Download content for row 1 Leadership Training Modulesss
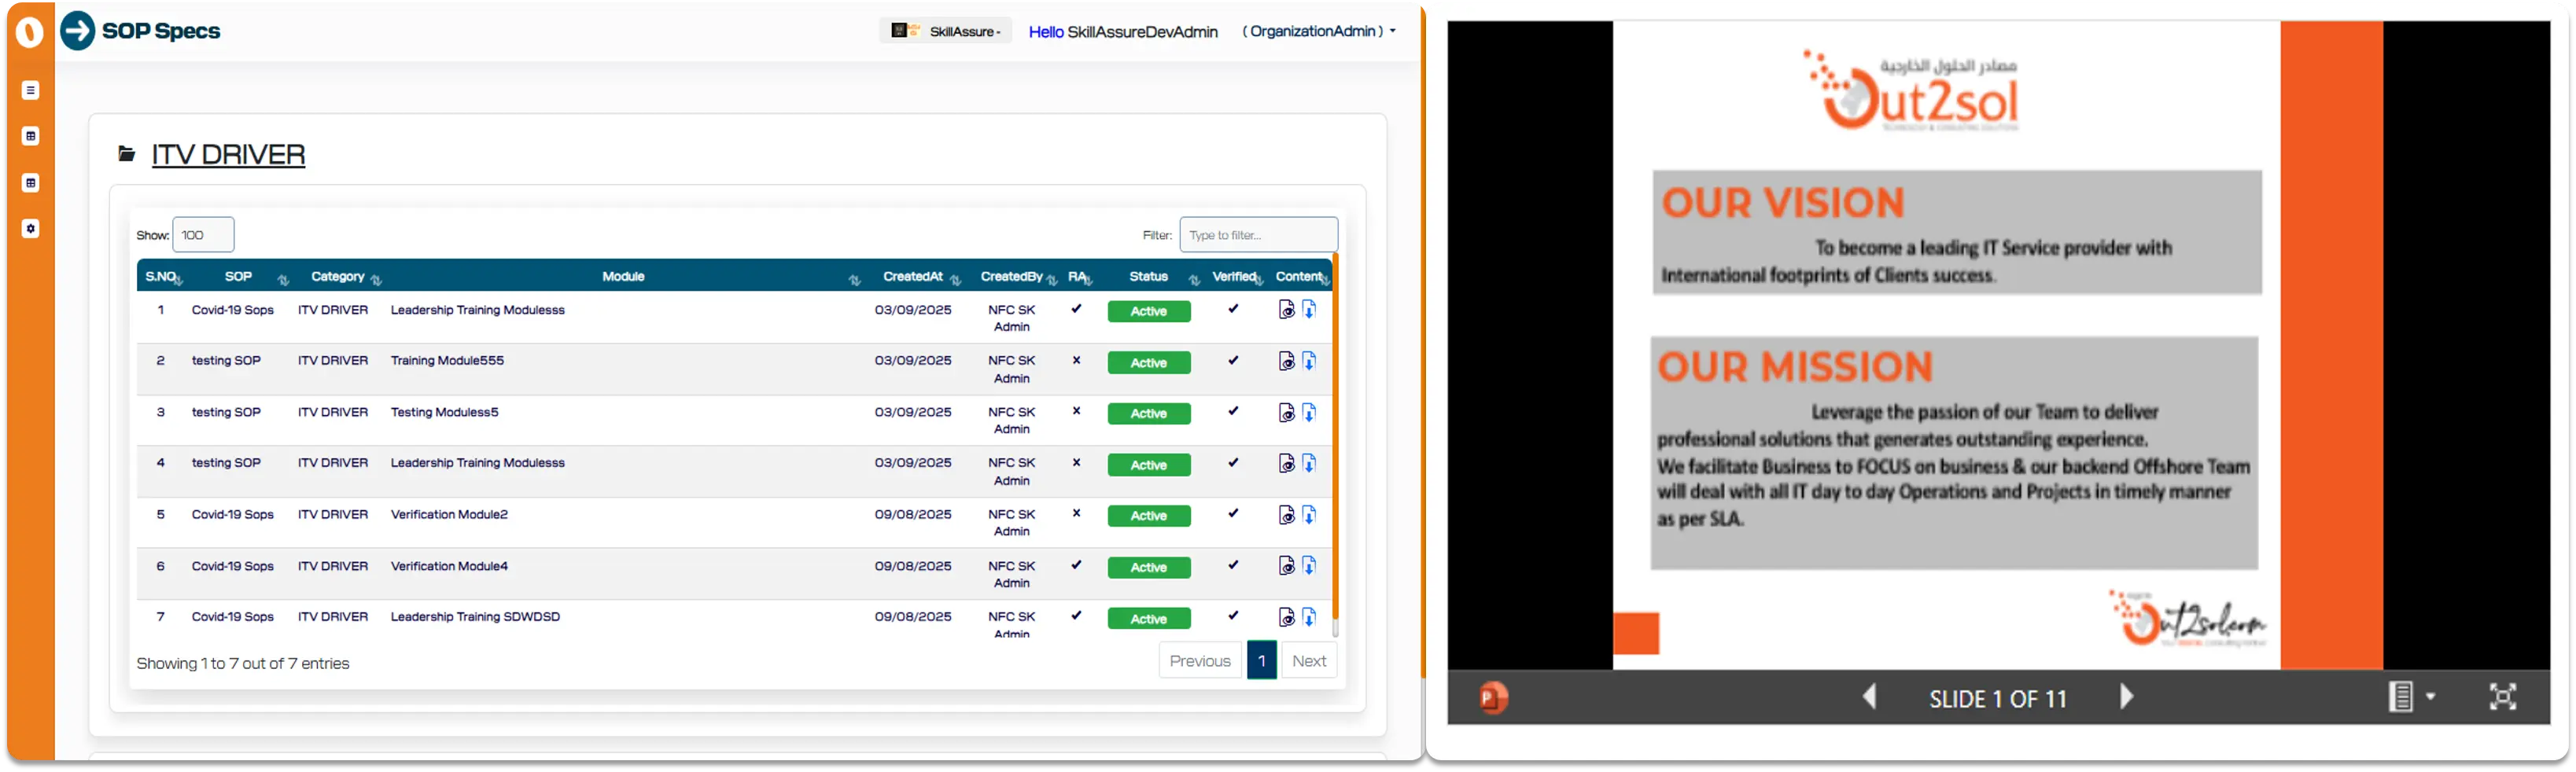This screenshot has height=772, width=2576. click(1309, 311)
